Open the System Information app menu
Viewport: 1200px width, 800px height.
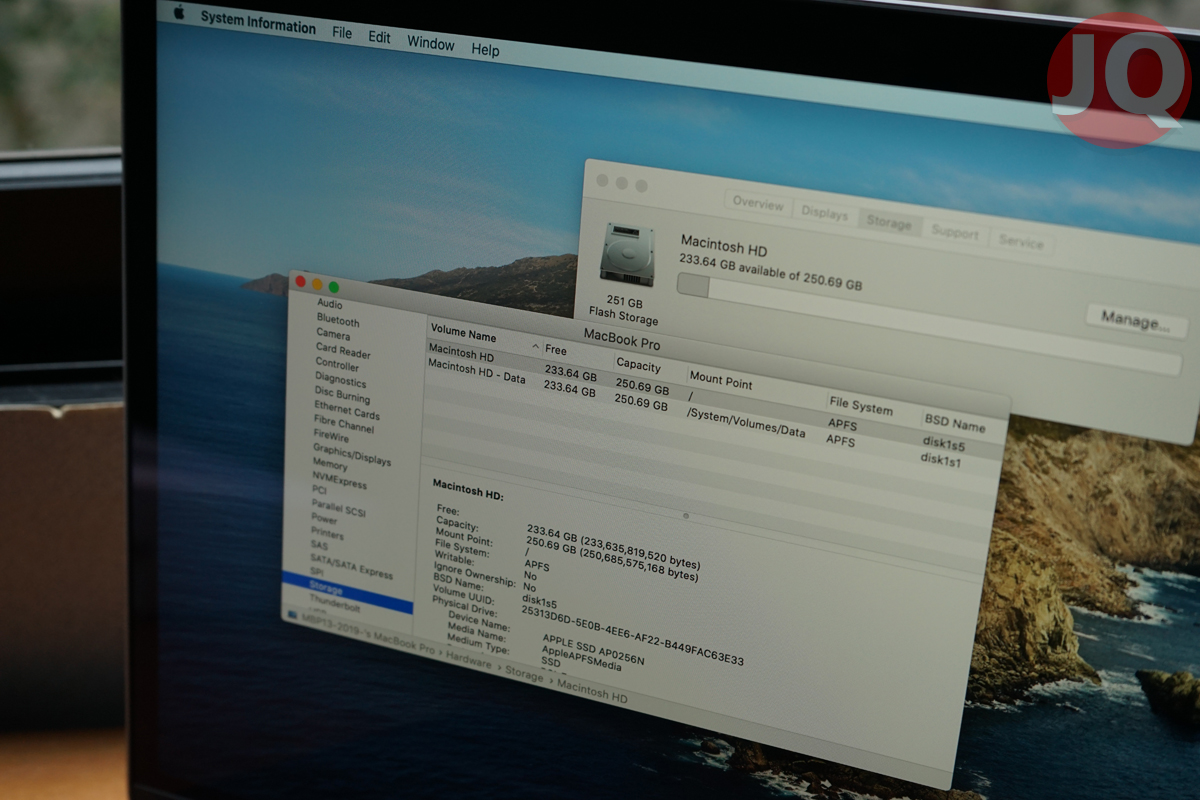258,23
